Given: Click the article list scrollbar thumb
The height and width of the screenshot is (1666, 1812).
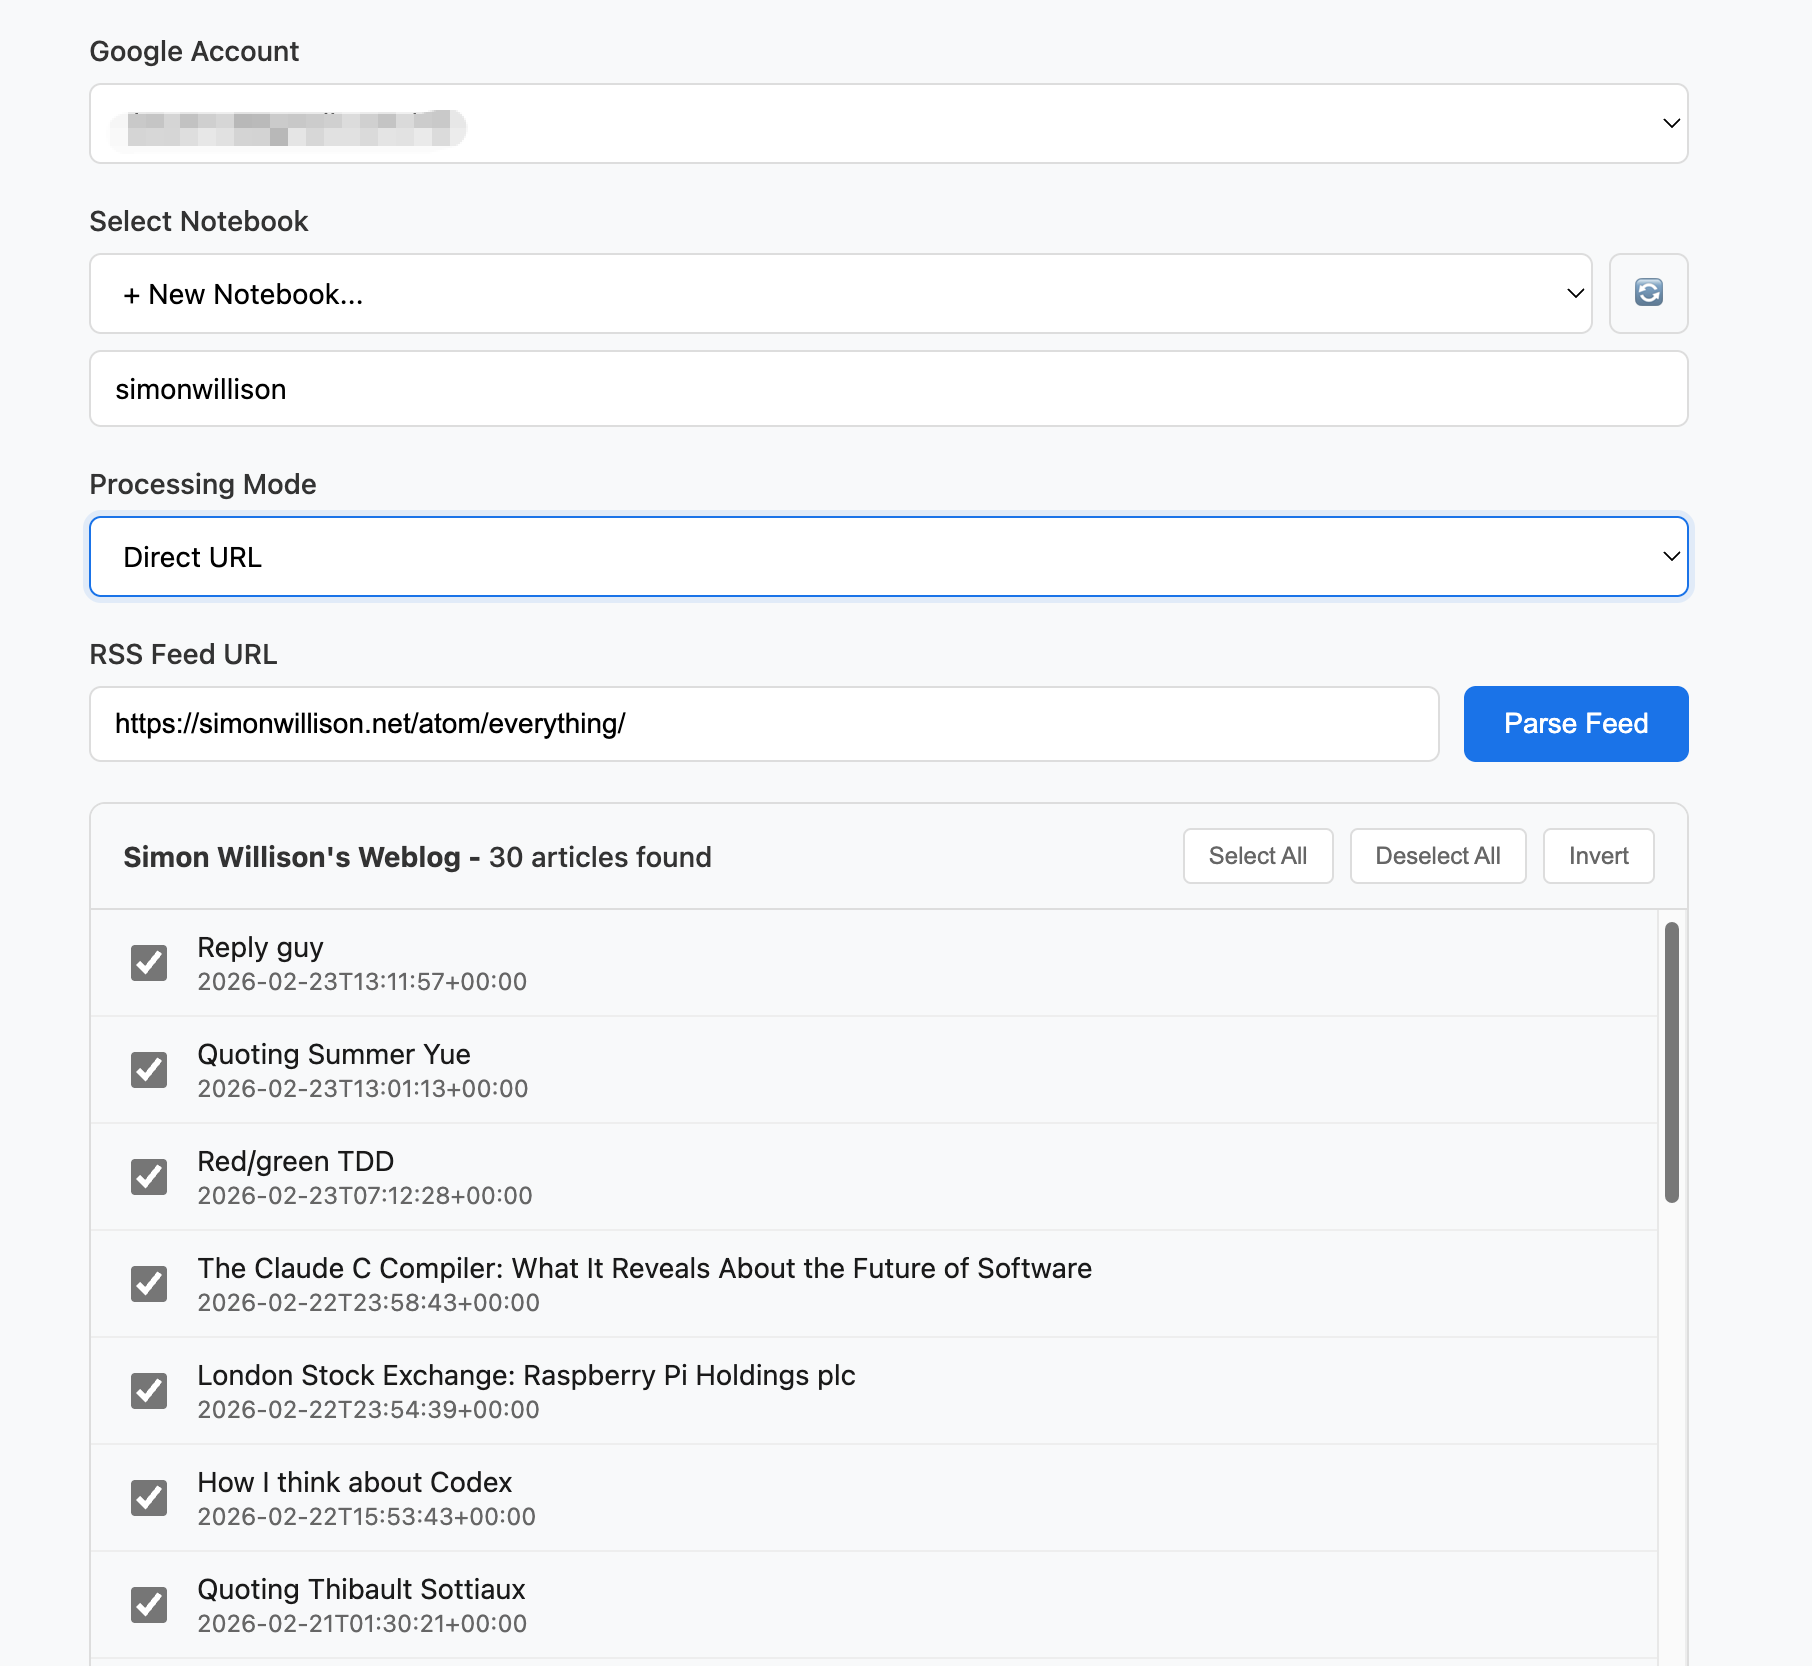Looking at the screenshot, I should point(1671,1062).
